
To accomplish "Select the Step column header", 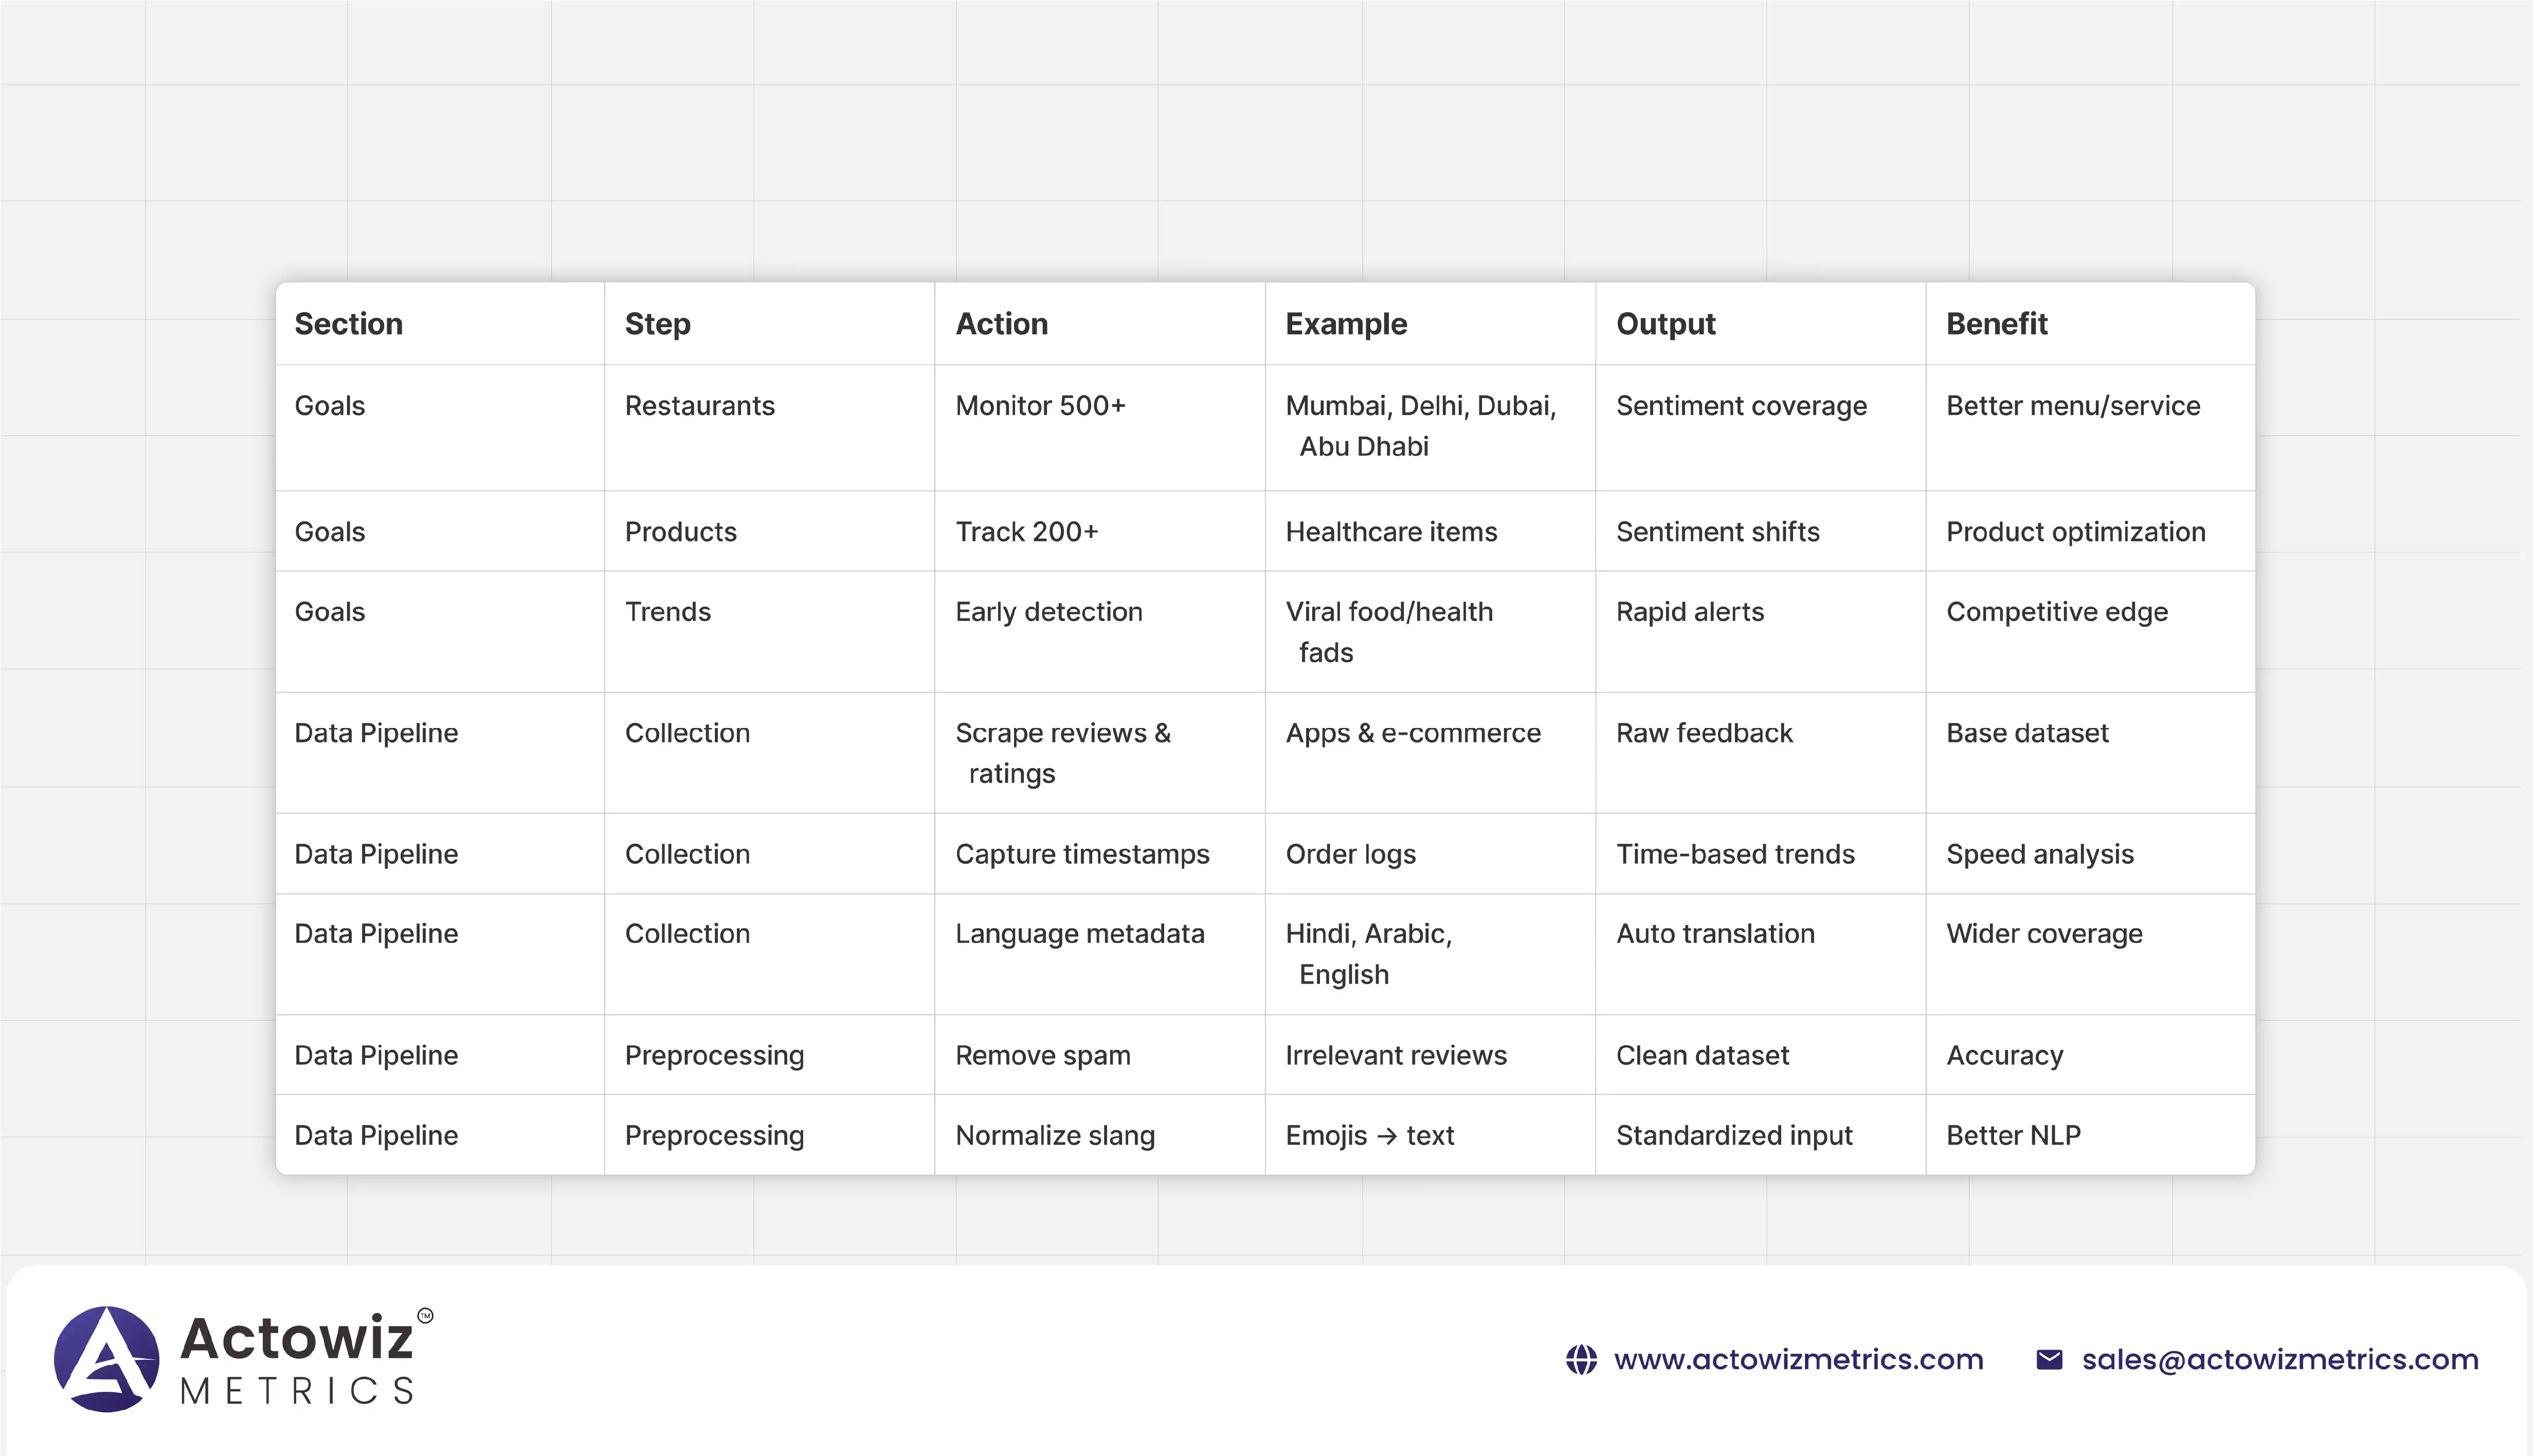I will point(657,324).
